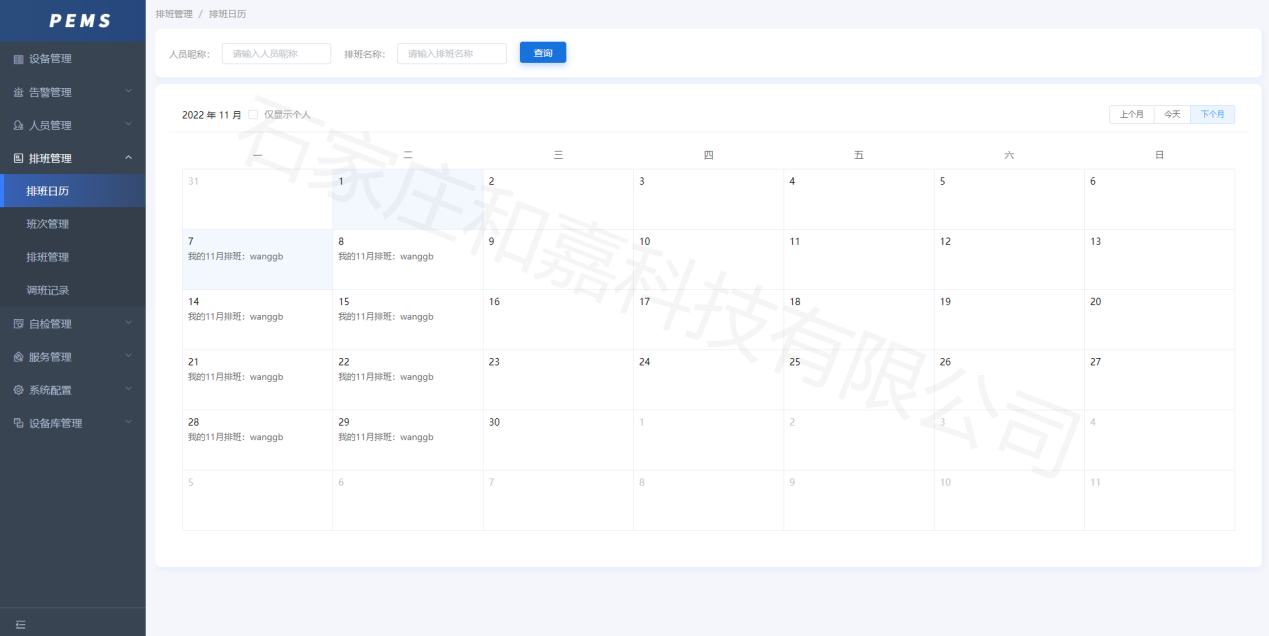Screen dimensions: 1269x636
Task: Focus the 人员昵称 input field
Action: [x=276, y=54]
